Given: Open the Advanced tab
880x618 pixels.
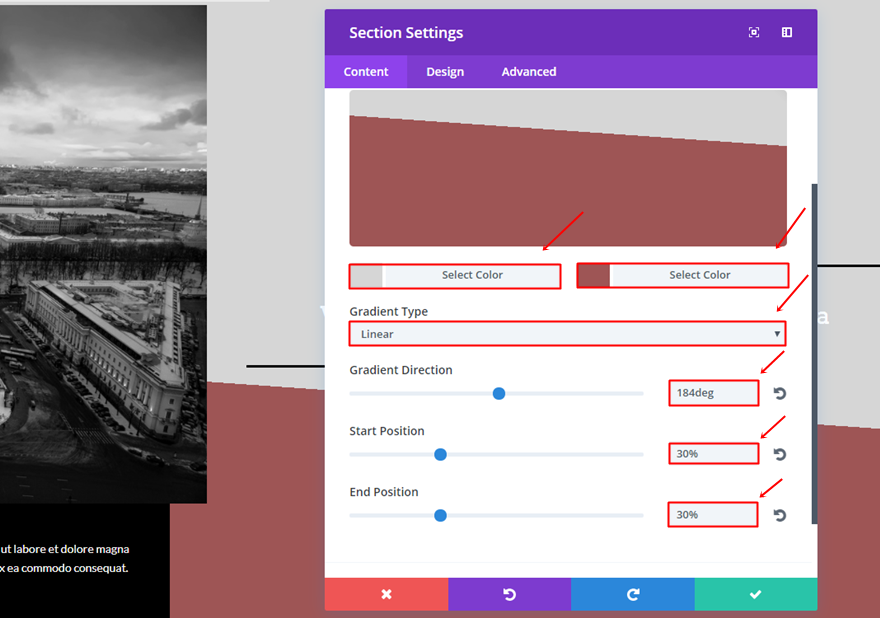Looking at the screenshot, I should coord(529,72).
